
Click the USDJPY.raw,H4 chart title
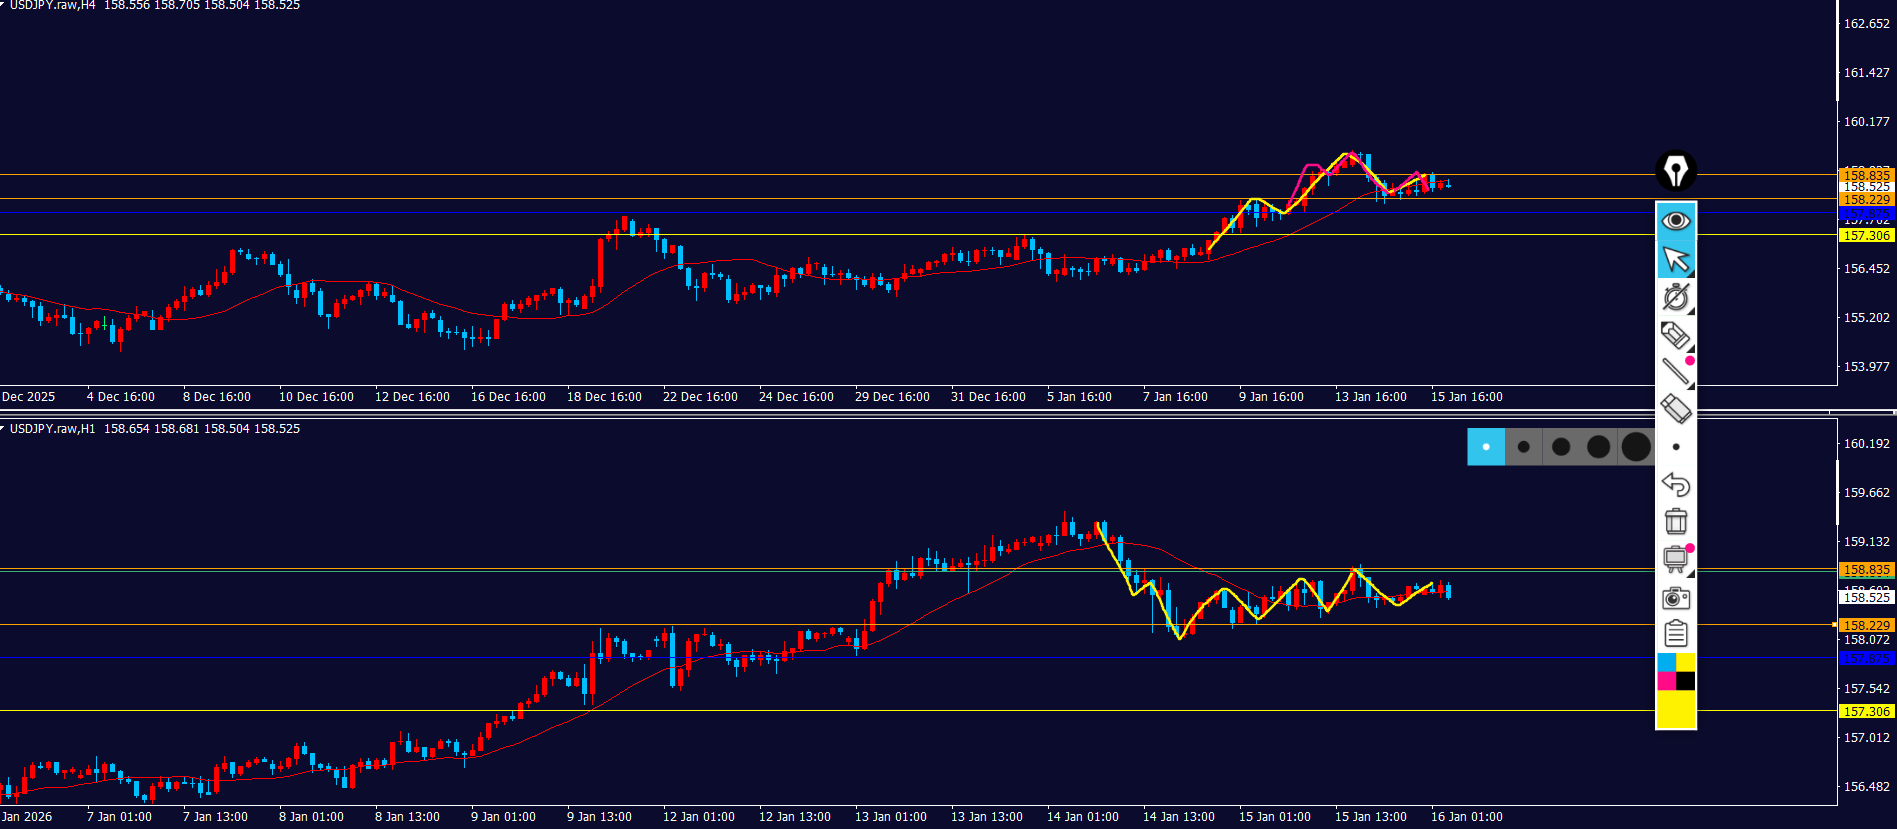(x=52, y=6)
